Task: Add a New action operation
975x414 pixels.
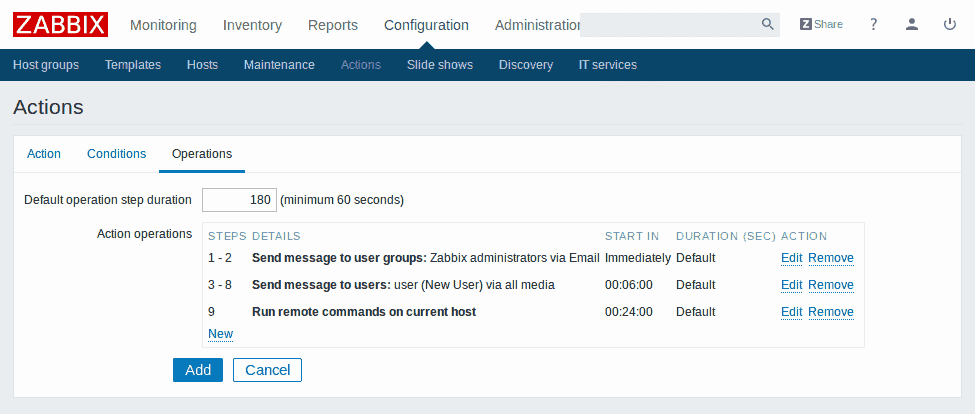Action: tap(220, 334)
